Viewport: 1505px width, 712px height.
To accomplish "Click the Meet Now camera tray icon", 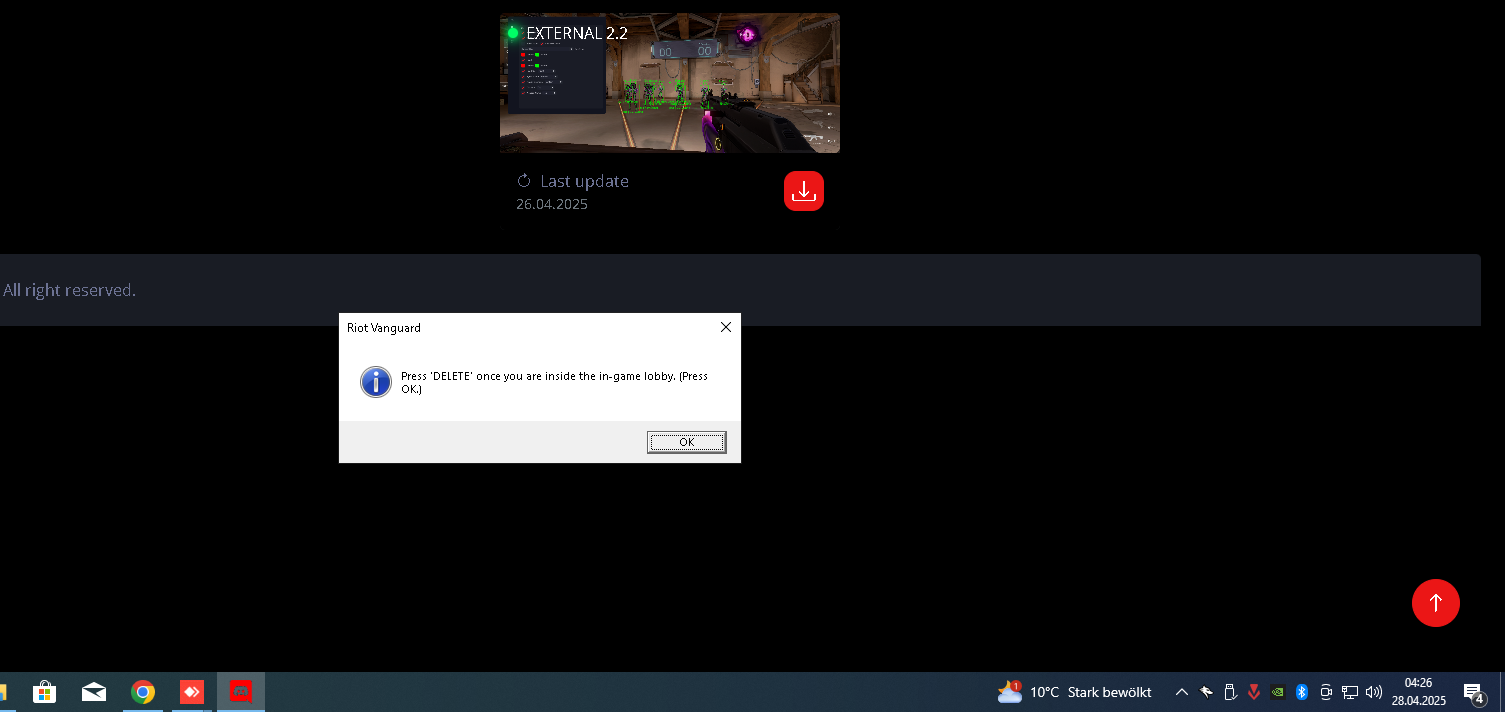I will click(1326, 692).
